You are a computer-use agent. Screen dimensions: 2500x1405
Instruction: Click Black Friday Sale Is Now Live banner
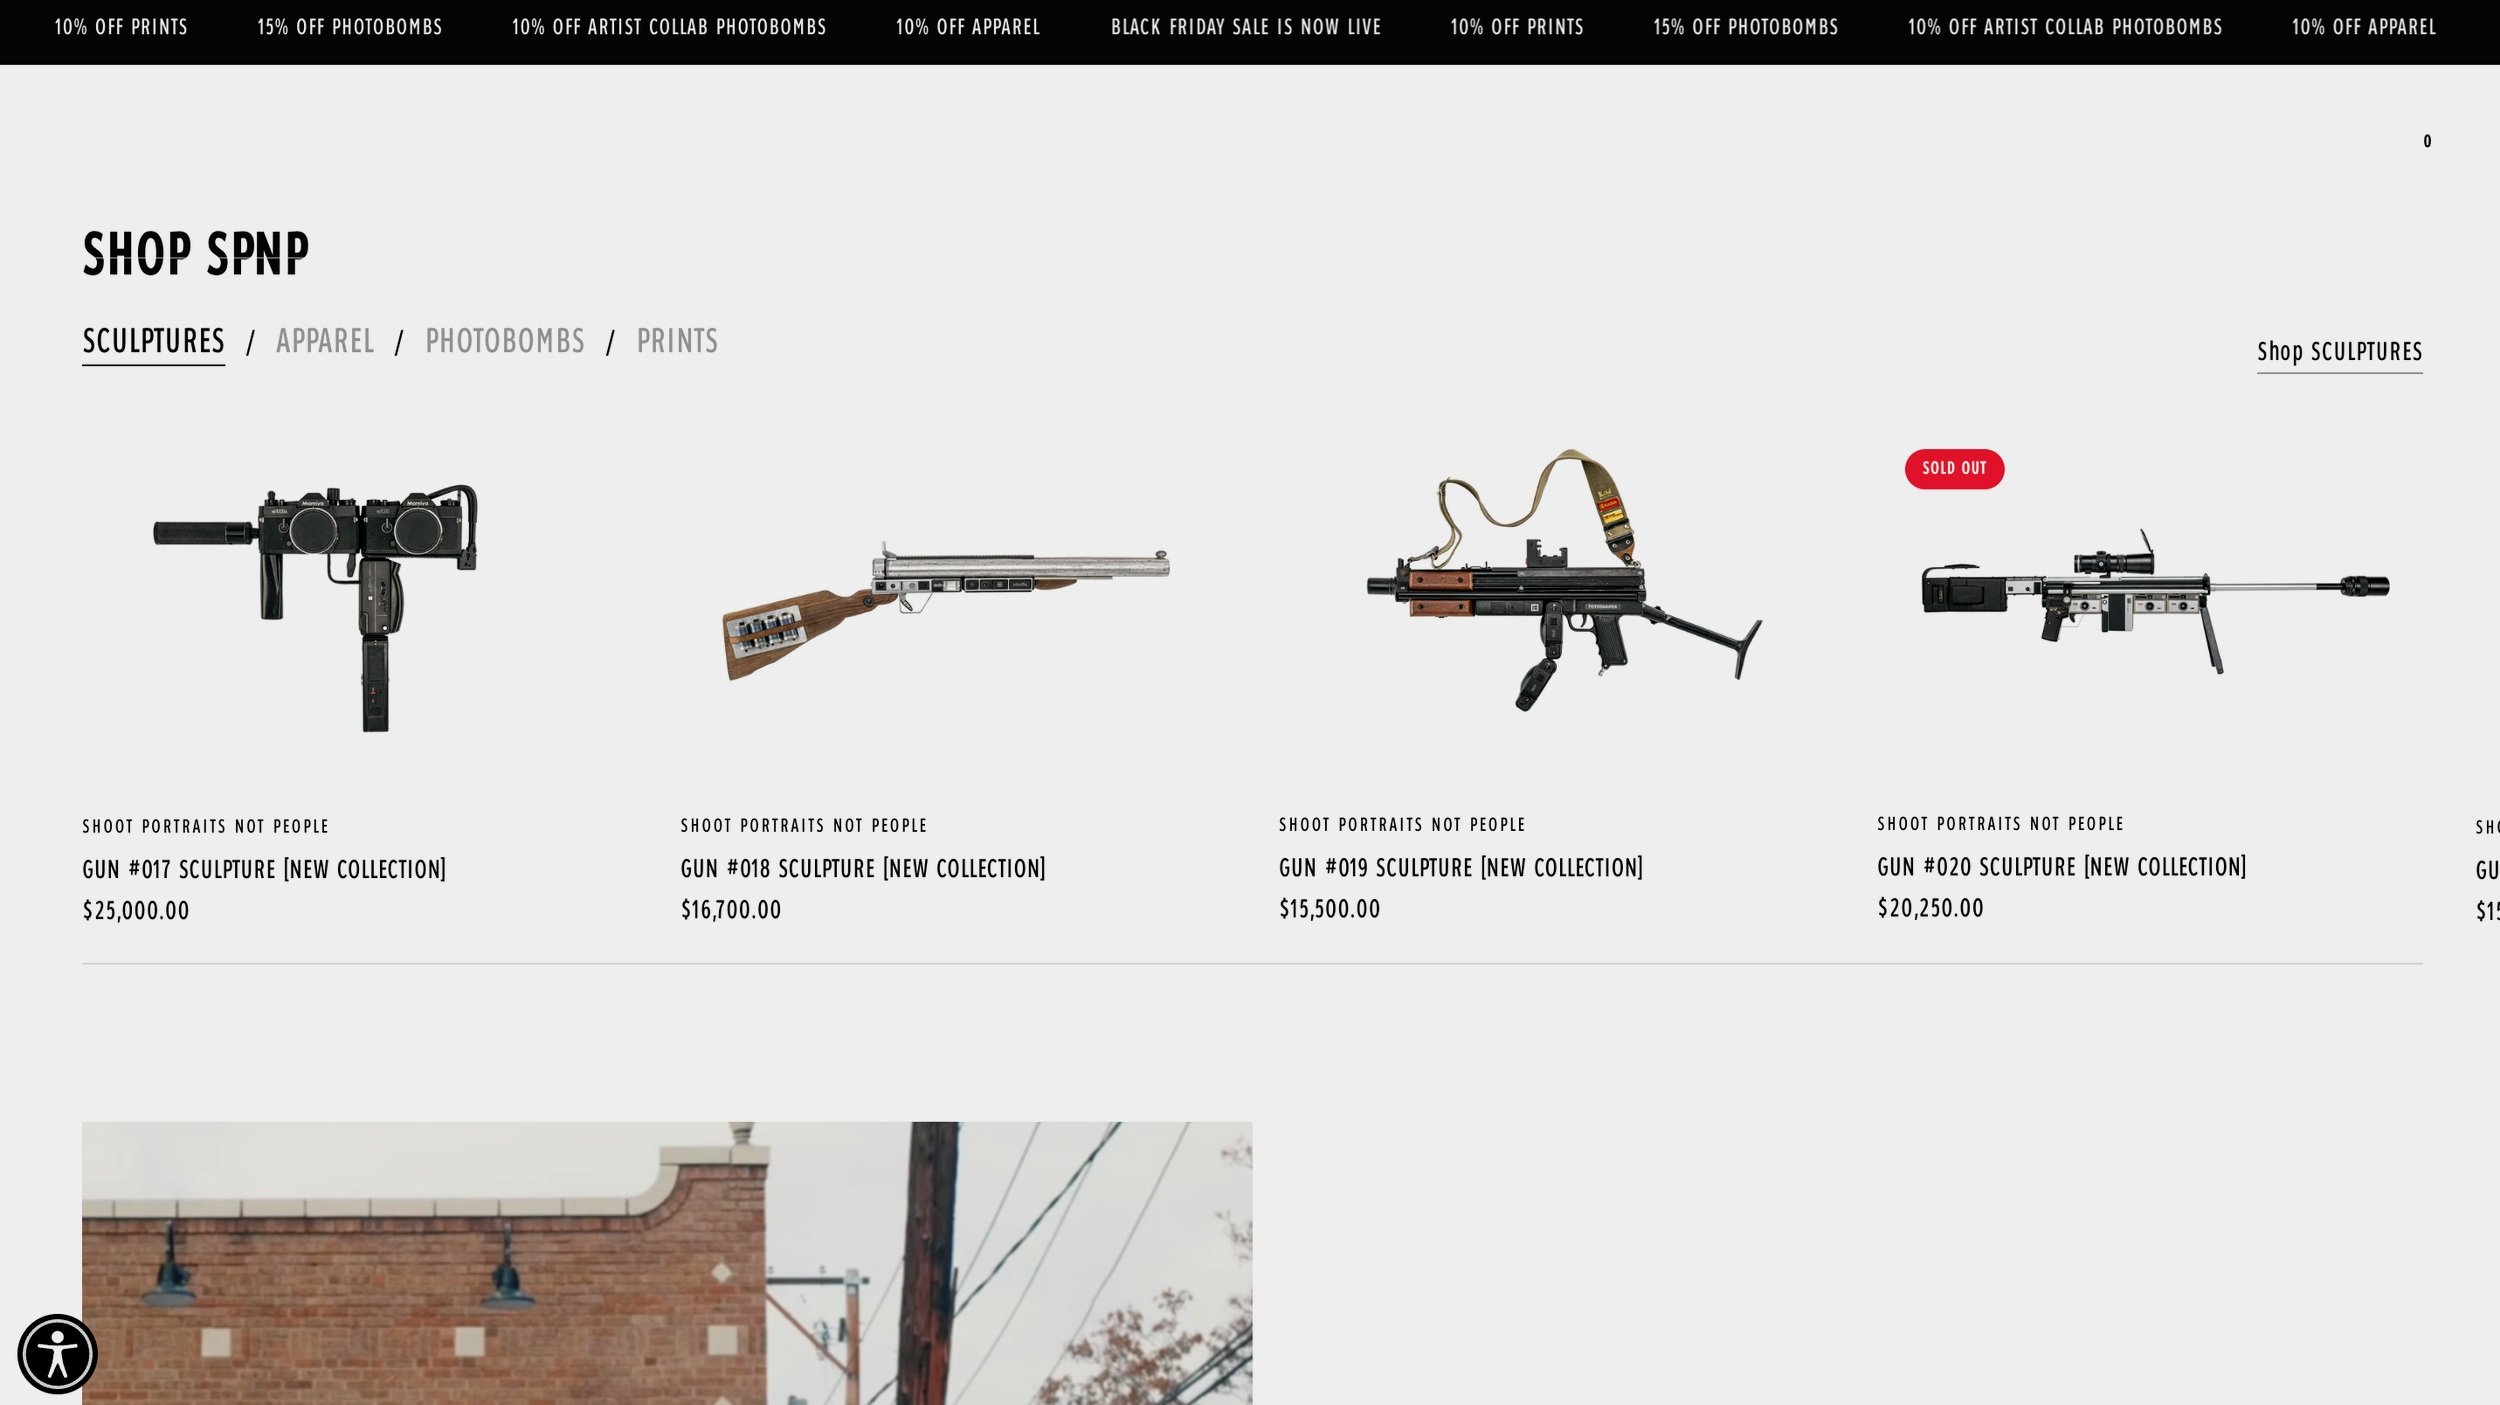[1246, 27]
